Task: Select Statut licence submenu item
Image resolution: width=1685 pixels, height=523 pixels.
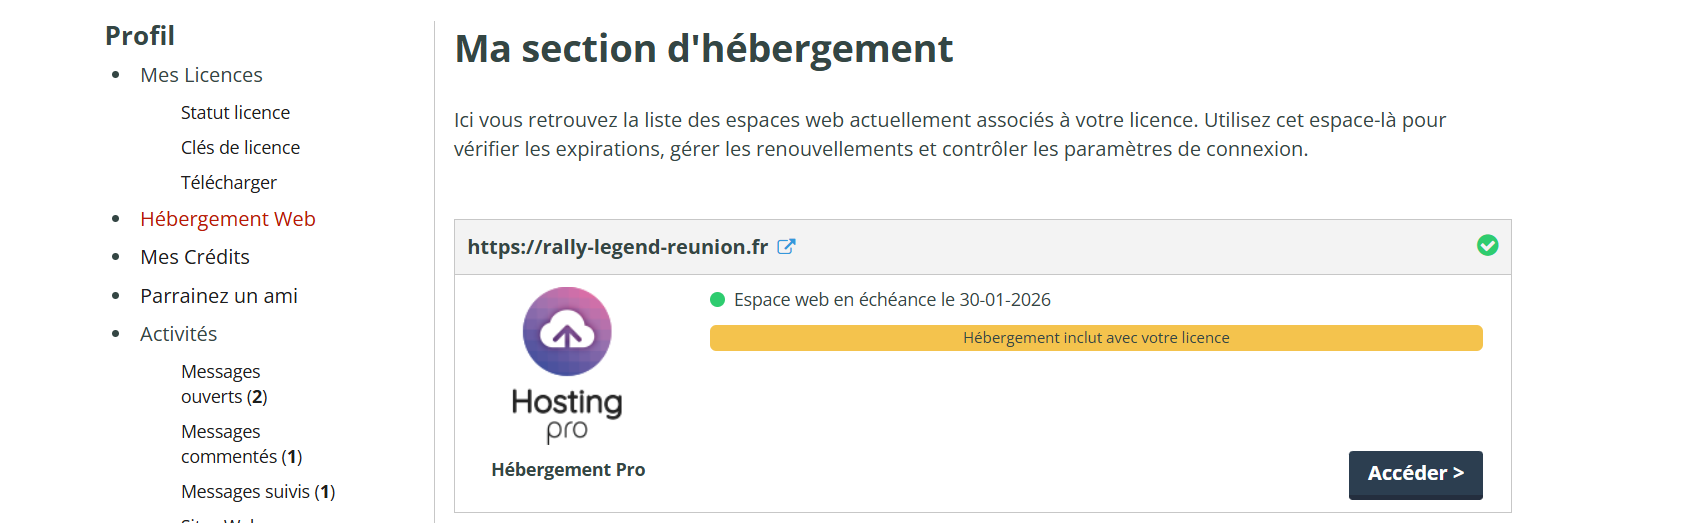Action: (x=235, y=113)
